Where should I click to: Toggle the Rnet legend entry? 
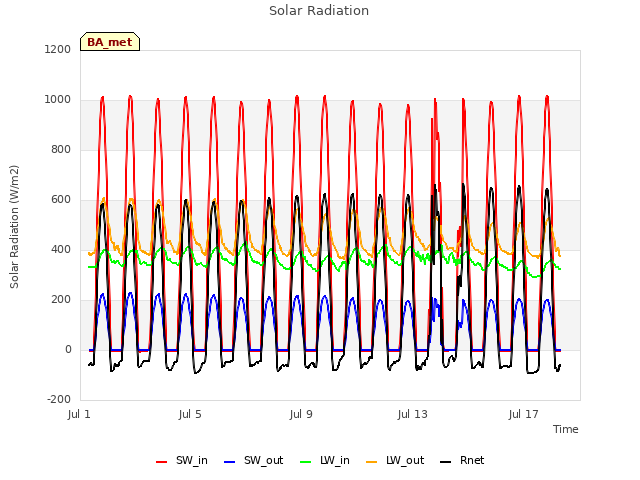point(462,460)
